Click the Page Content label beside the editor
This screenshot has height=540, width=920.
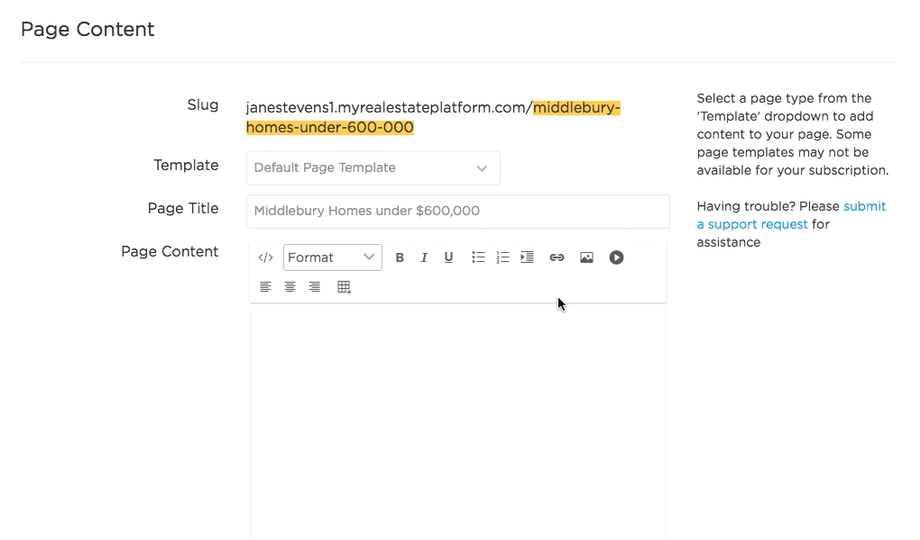170,252
